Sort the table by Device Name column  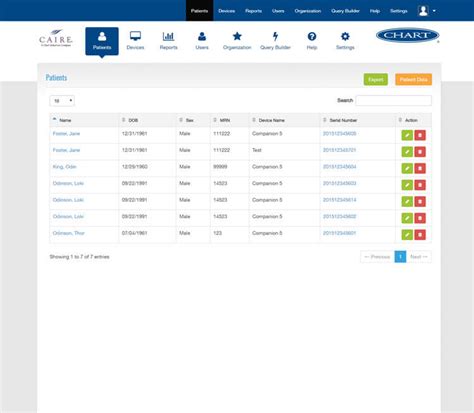(x=284, y=120)
